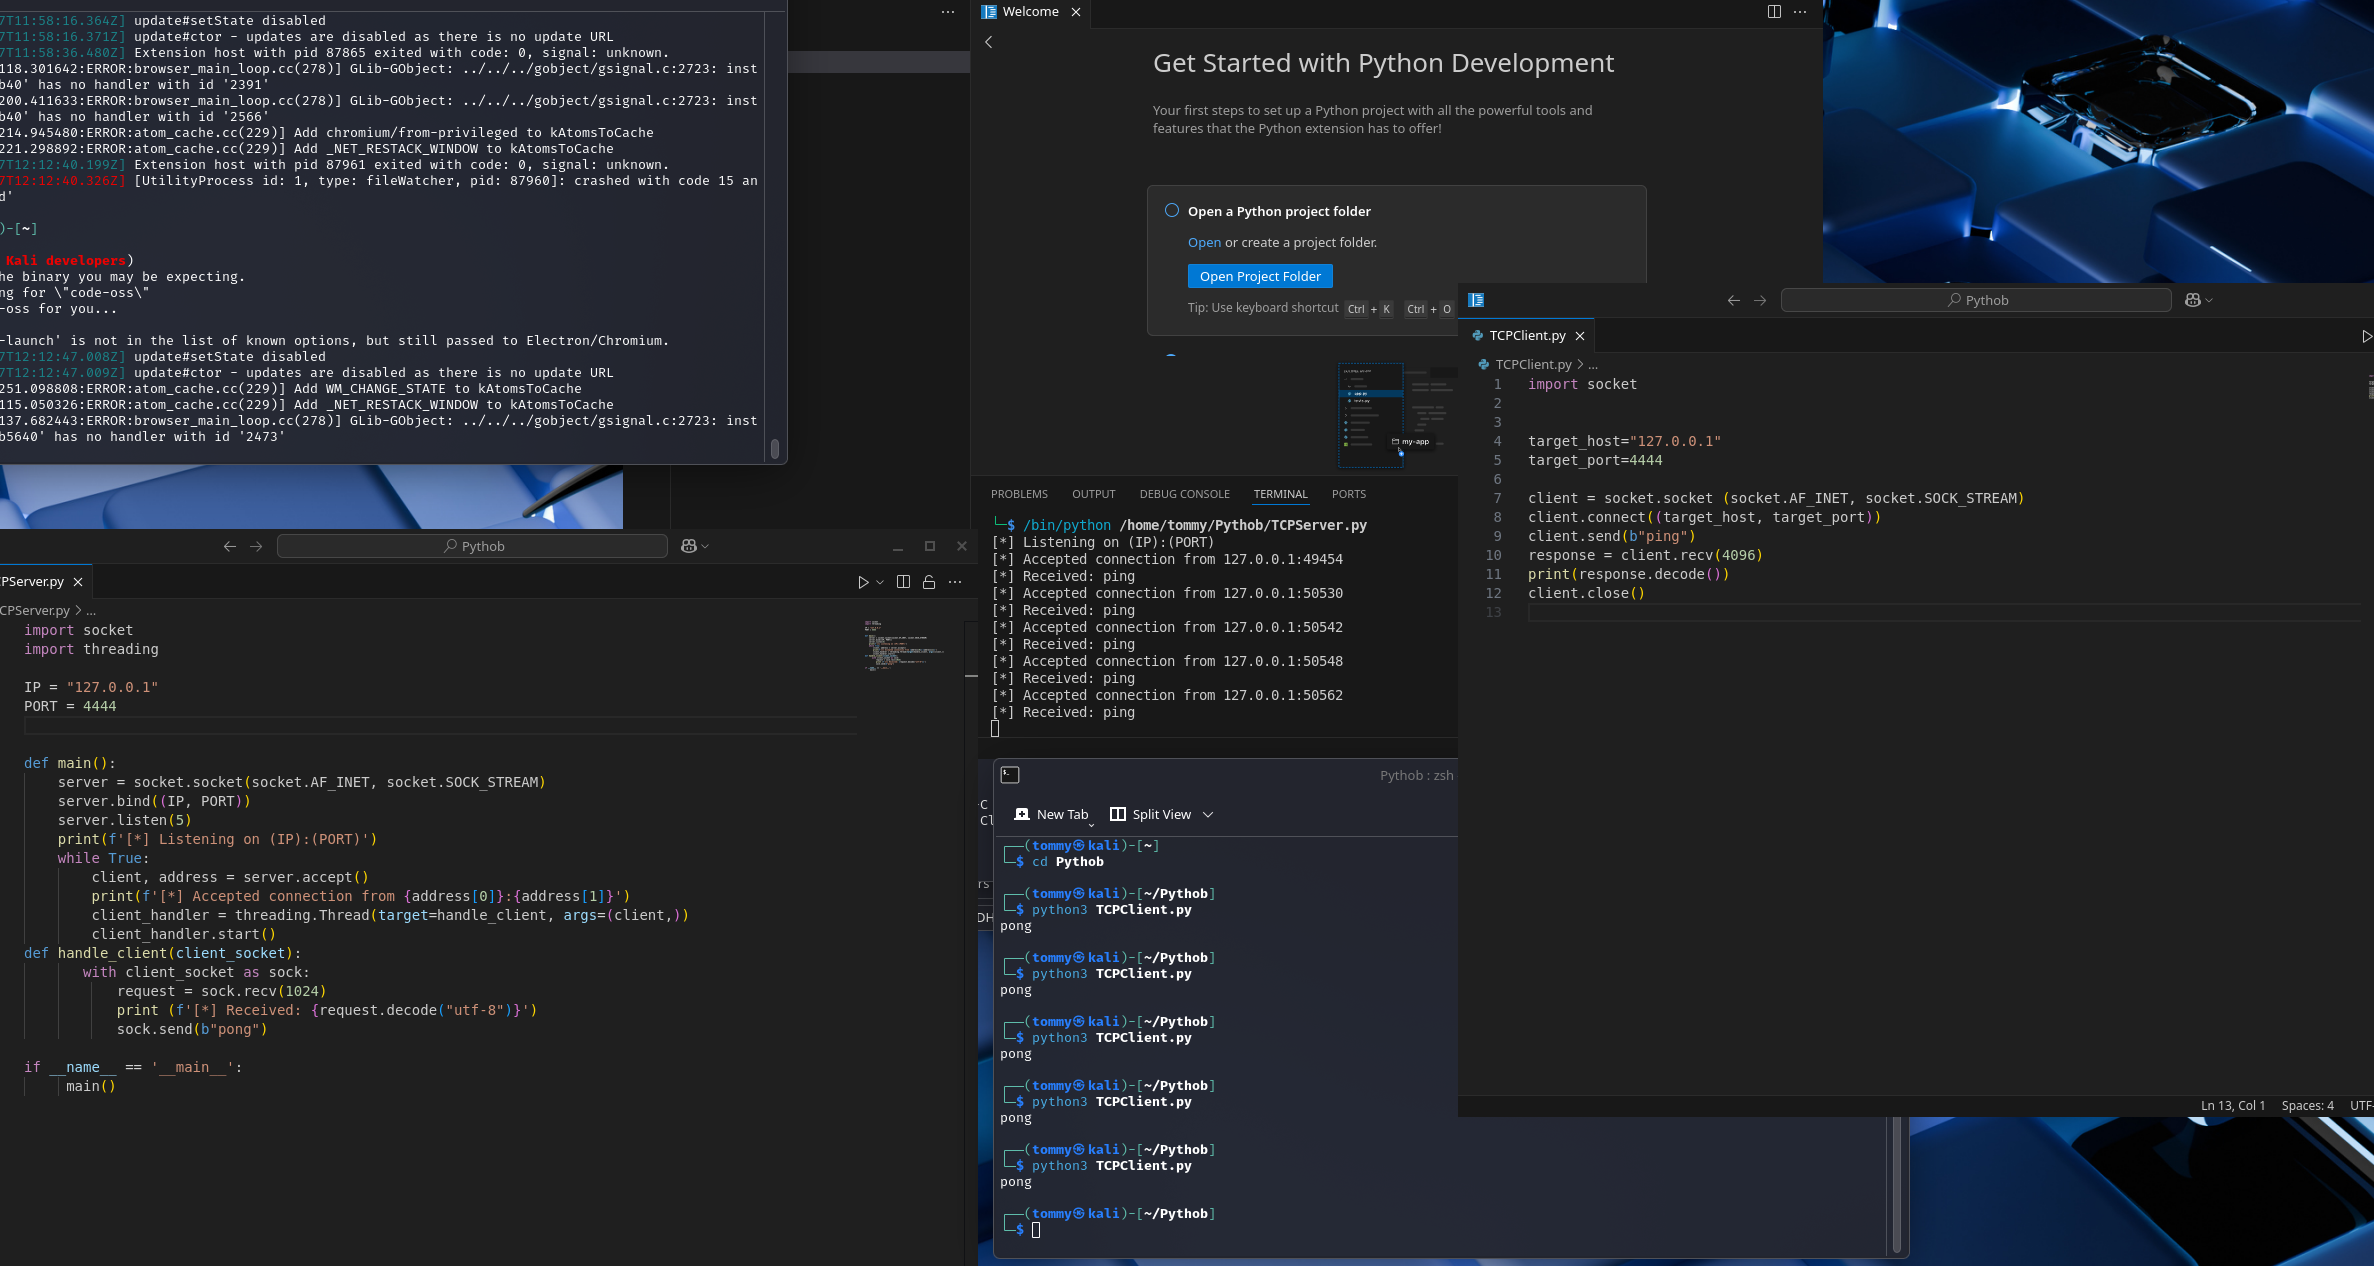Click the Open link in the project folder step
The image size is (2374, 1266).
[x=1204, y=243]
